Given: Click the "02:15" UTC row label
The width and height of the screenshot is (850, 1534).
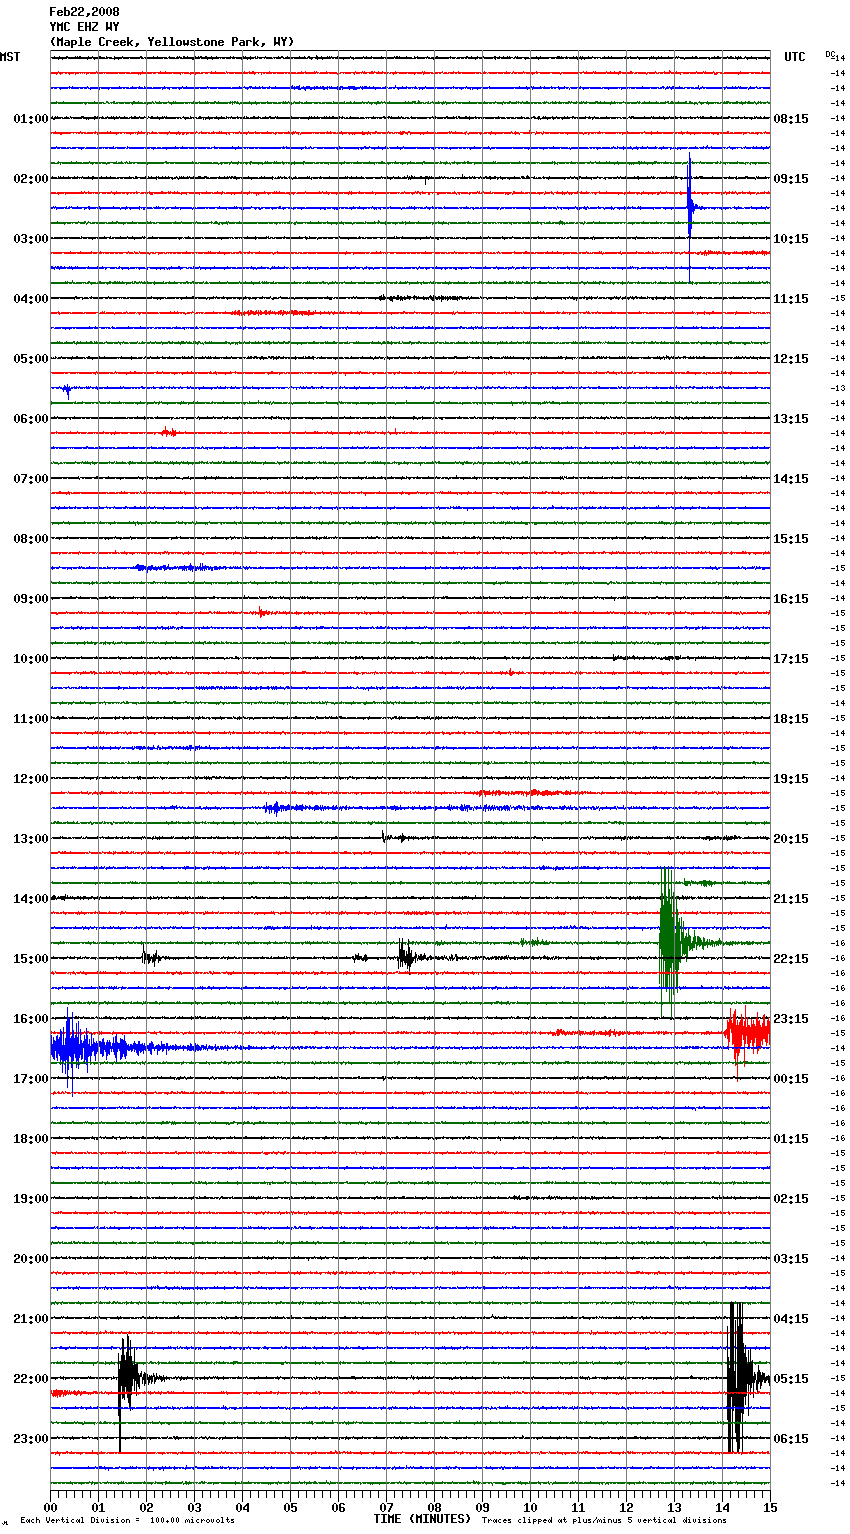Looking at the screenshot, I should click(x=791, y=1199).
